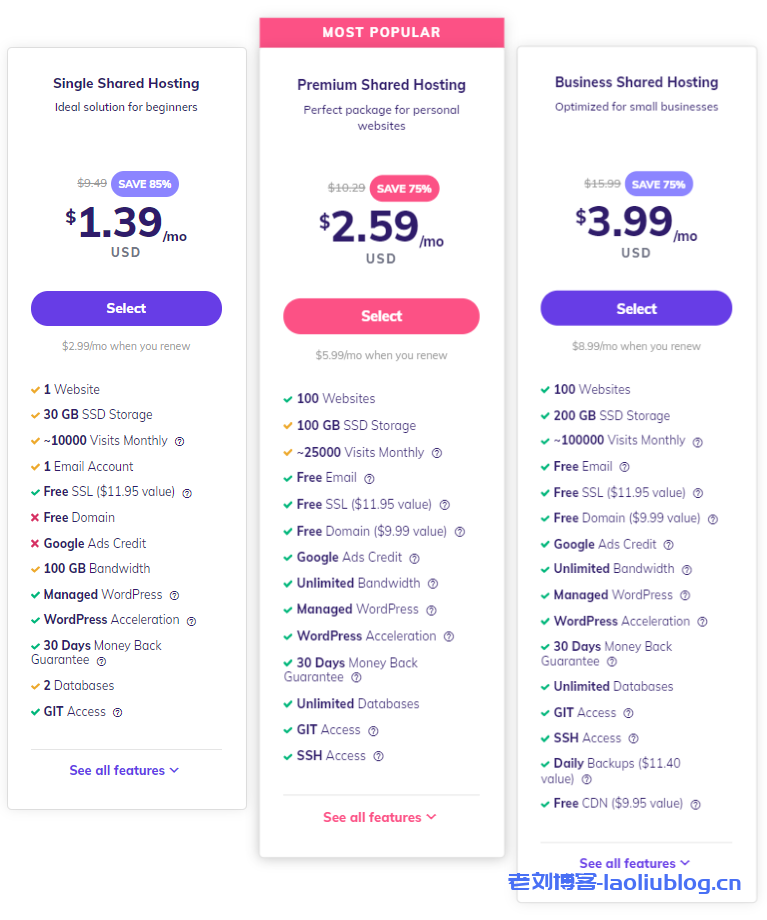
Task: Click help icon next to Premium Unlimited Bandwidth
Action: tap(433, 584)
